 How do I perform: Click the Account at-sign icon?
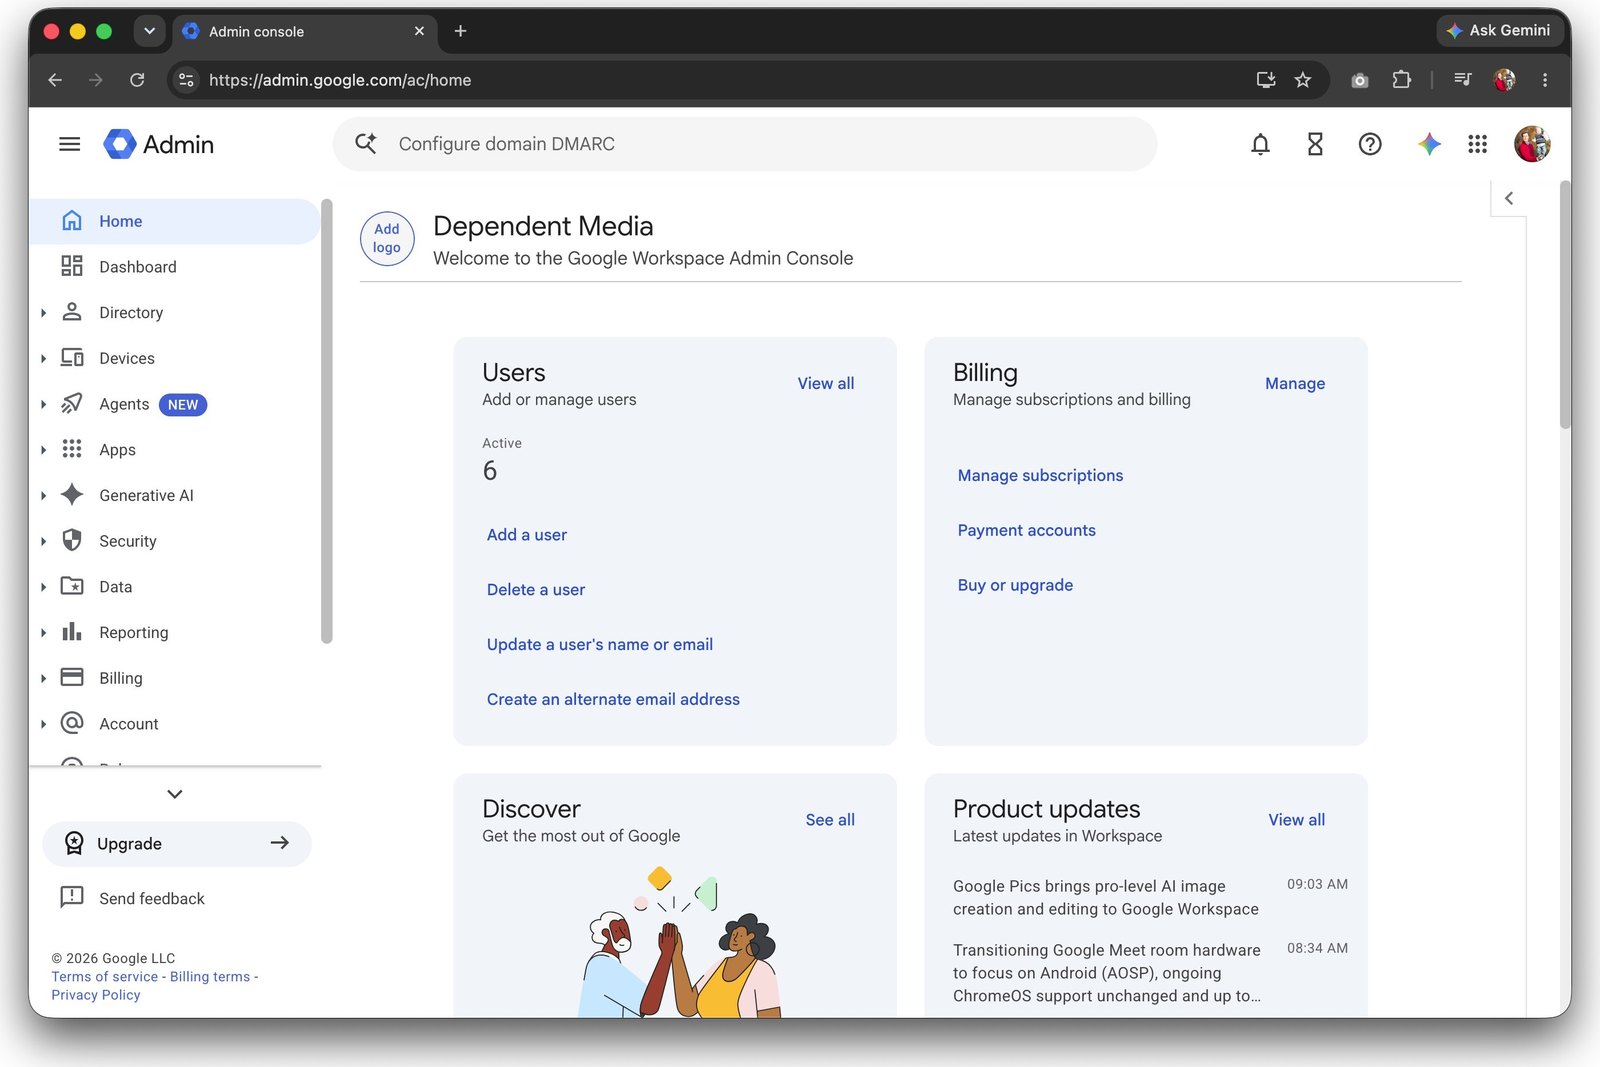[x=72, y=723]
